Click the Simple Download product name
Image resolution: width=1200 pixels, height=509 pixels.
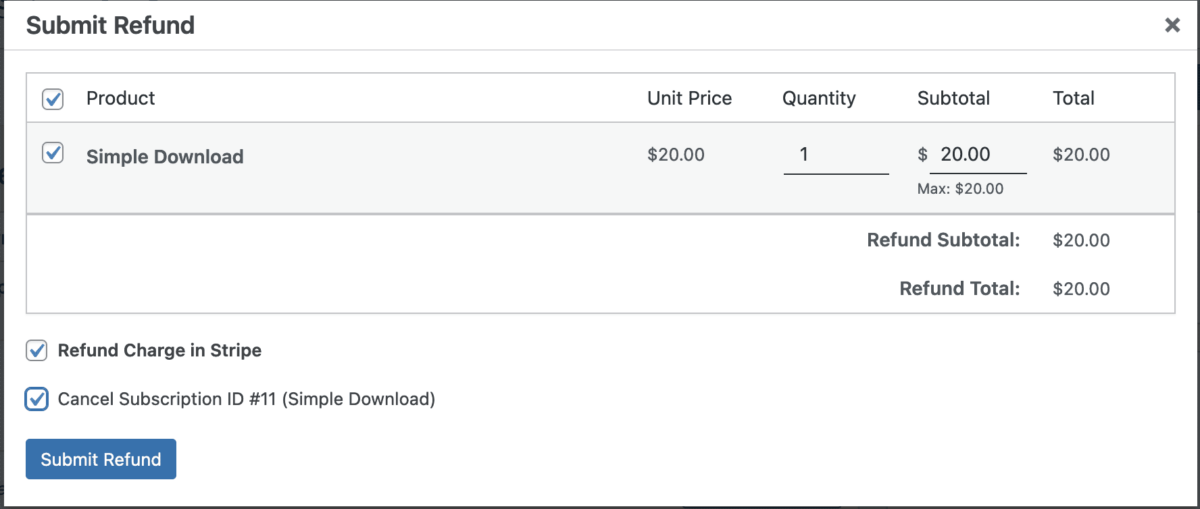pyautogui.click(x=165, y=157)
